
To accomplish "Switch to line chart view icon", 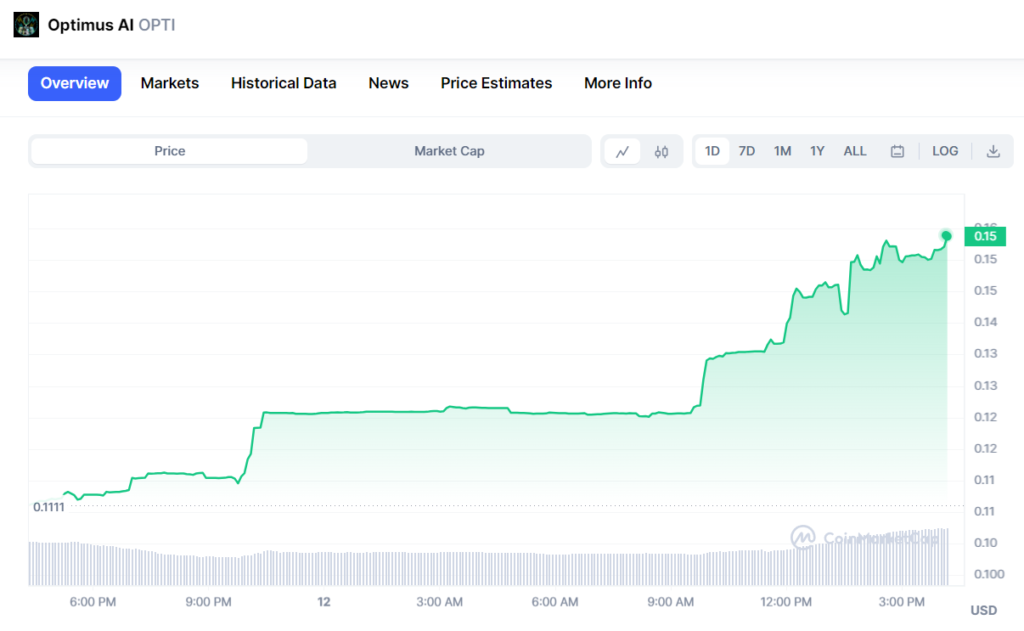I will (x=622, y=152).
